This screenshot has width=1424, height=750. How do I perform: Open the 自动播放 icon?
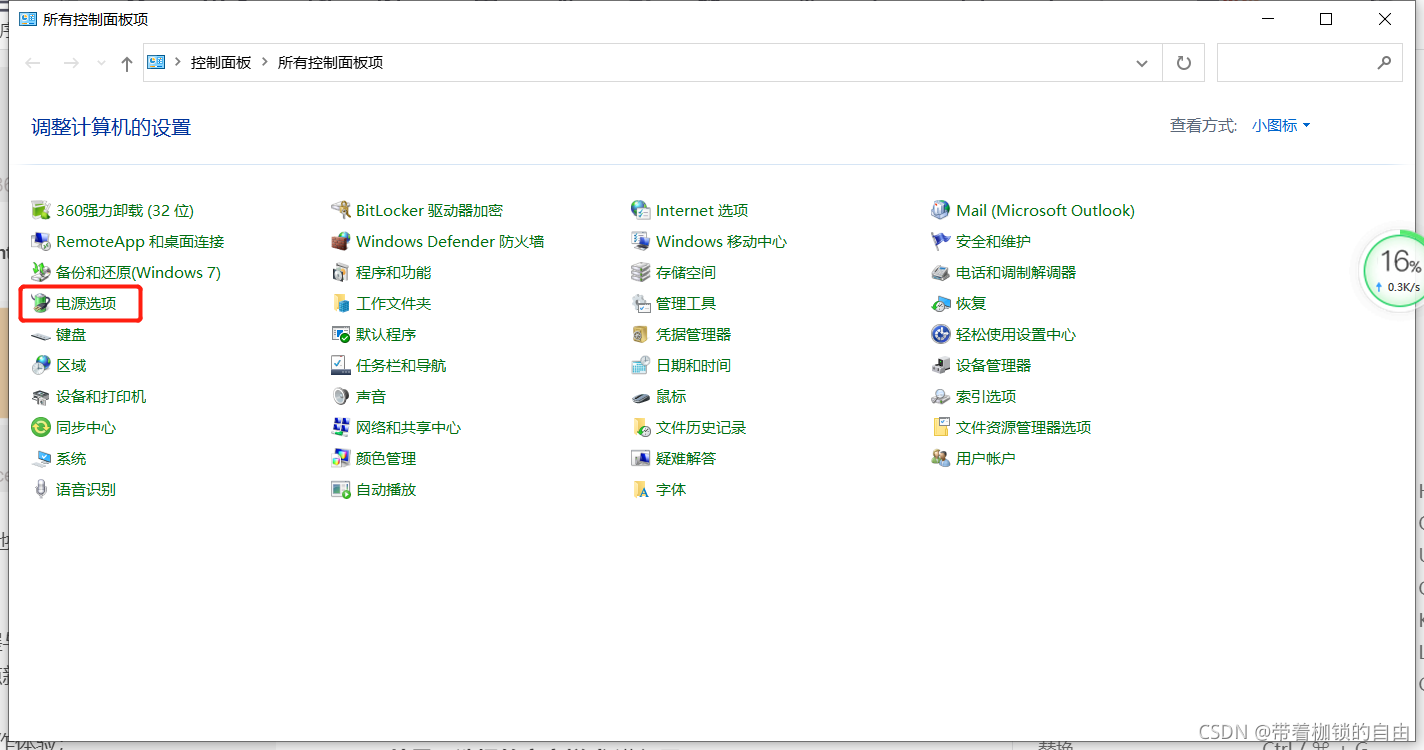tap(341, 489)
